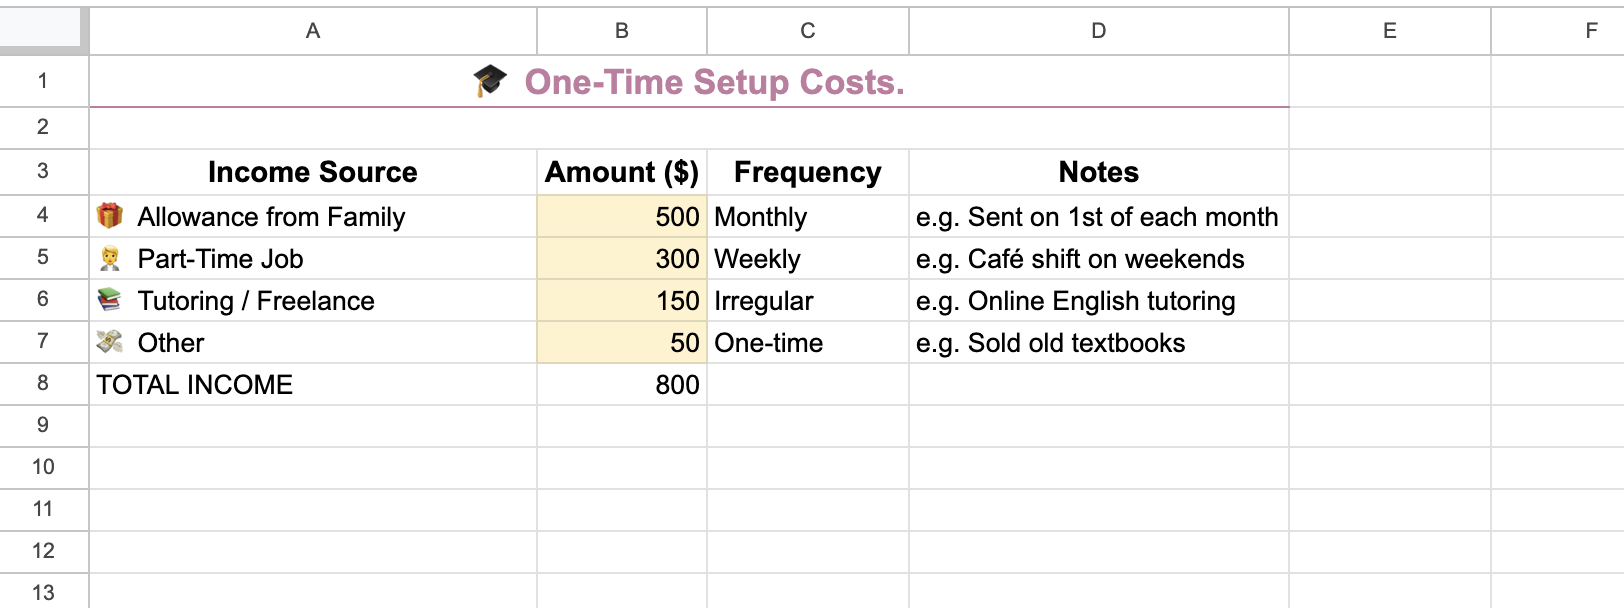Select the Notes header cell
Screen dimensions: 1624x608
click(x=1097, y=171)
